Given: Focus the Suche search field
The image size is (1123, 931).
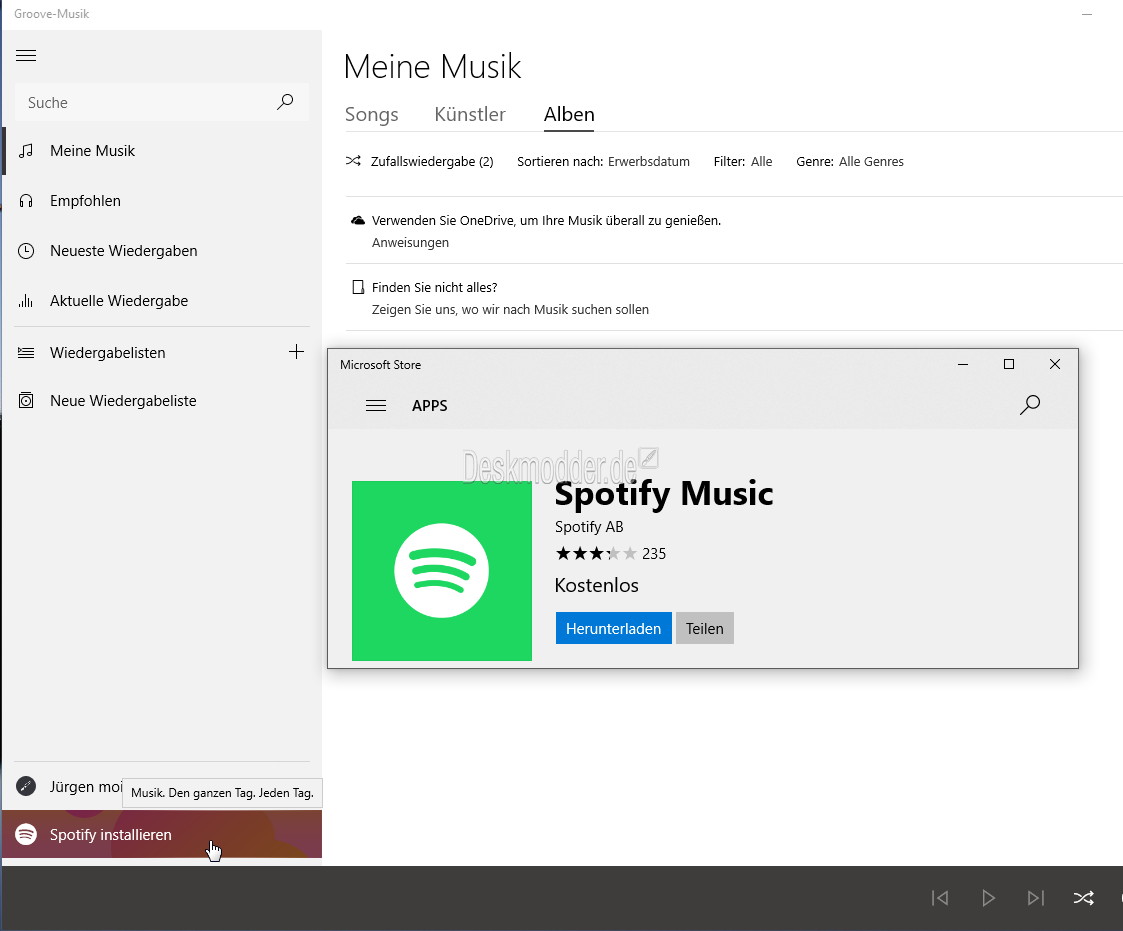Looking at the screenshot, I should click(x=161, y=102).
